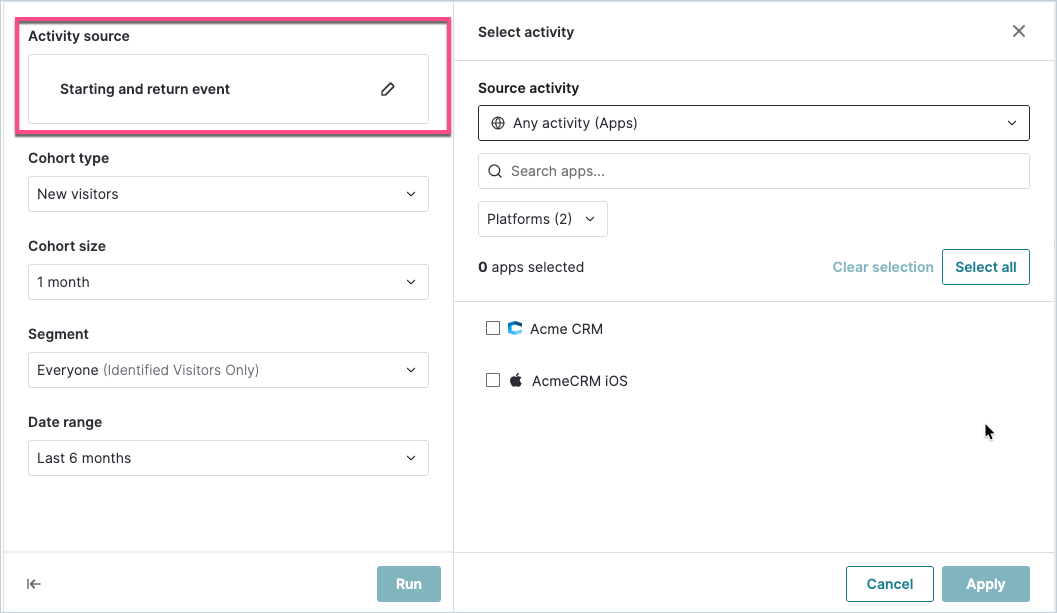
Task: Click the Acme CRM app name
Action: [566, 329]
